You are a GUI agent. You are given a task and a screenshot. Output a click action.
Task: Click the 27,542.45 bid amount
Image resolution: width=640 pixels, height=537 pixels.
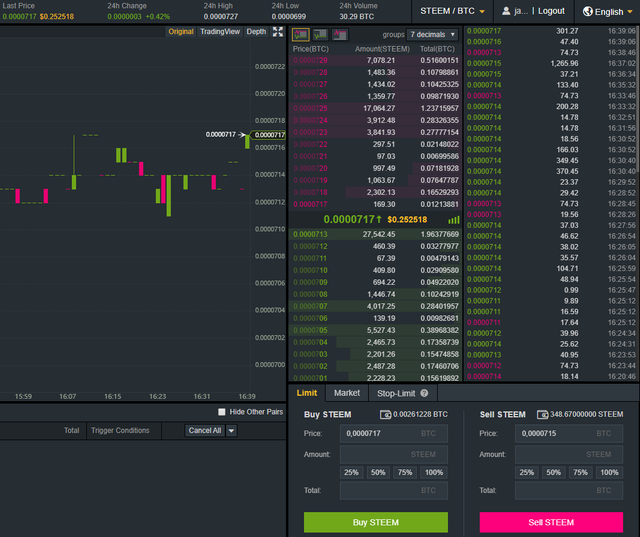pos(379,235)
